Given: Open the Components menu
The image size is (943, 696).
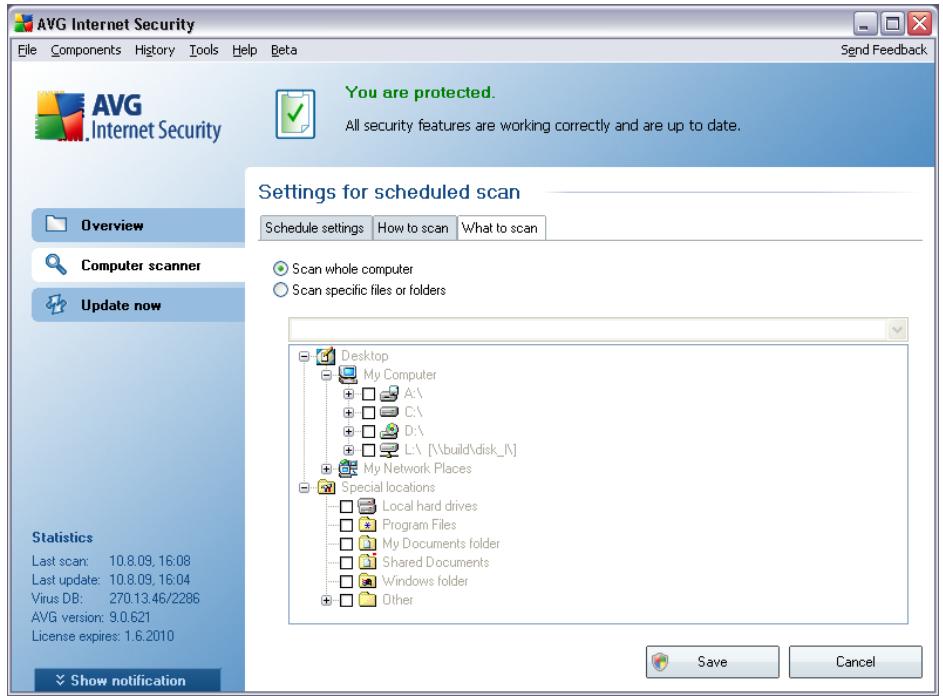Looking at the screenshot, I should click(85, 50).
